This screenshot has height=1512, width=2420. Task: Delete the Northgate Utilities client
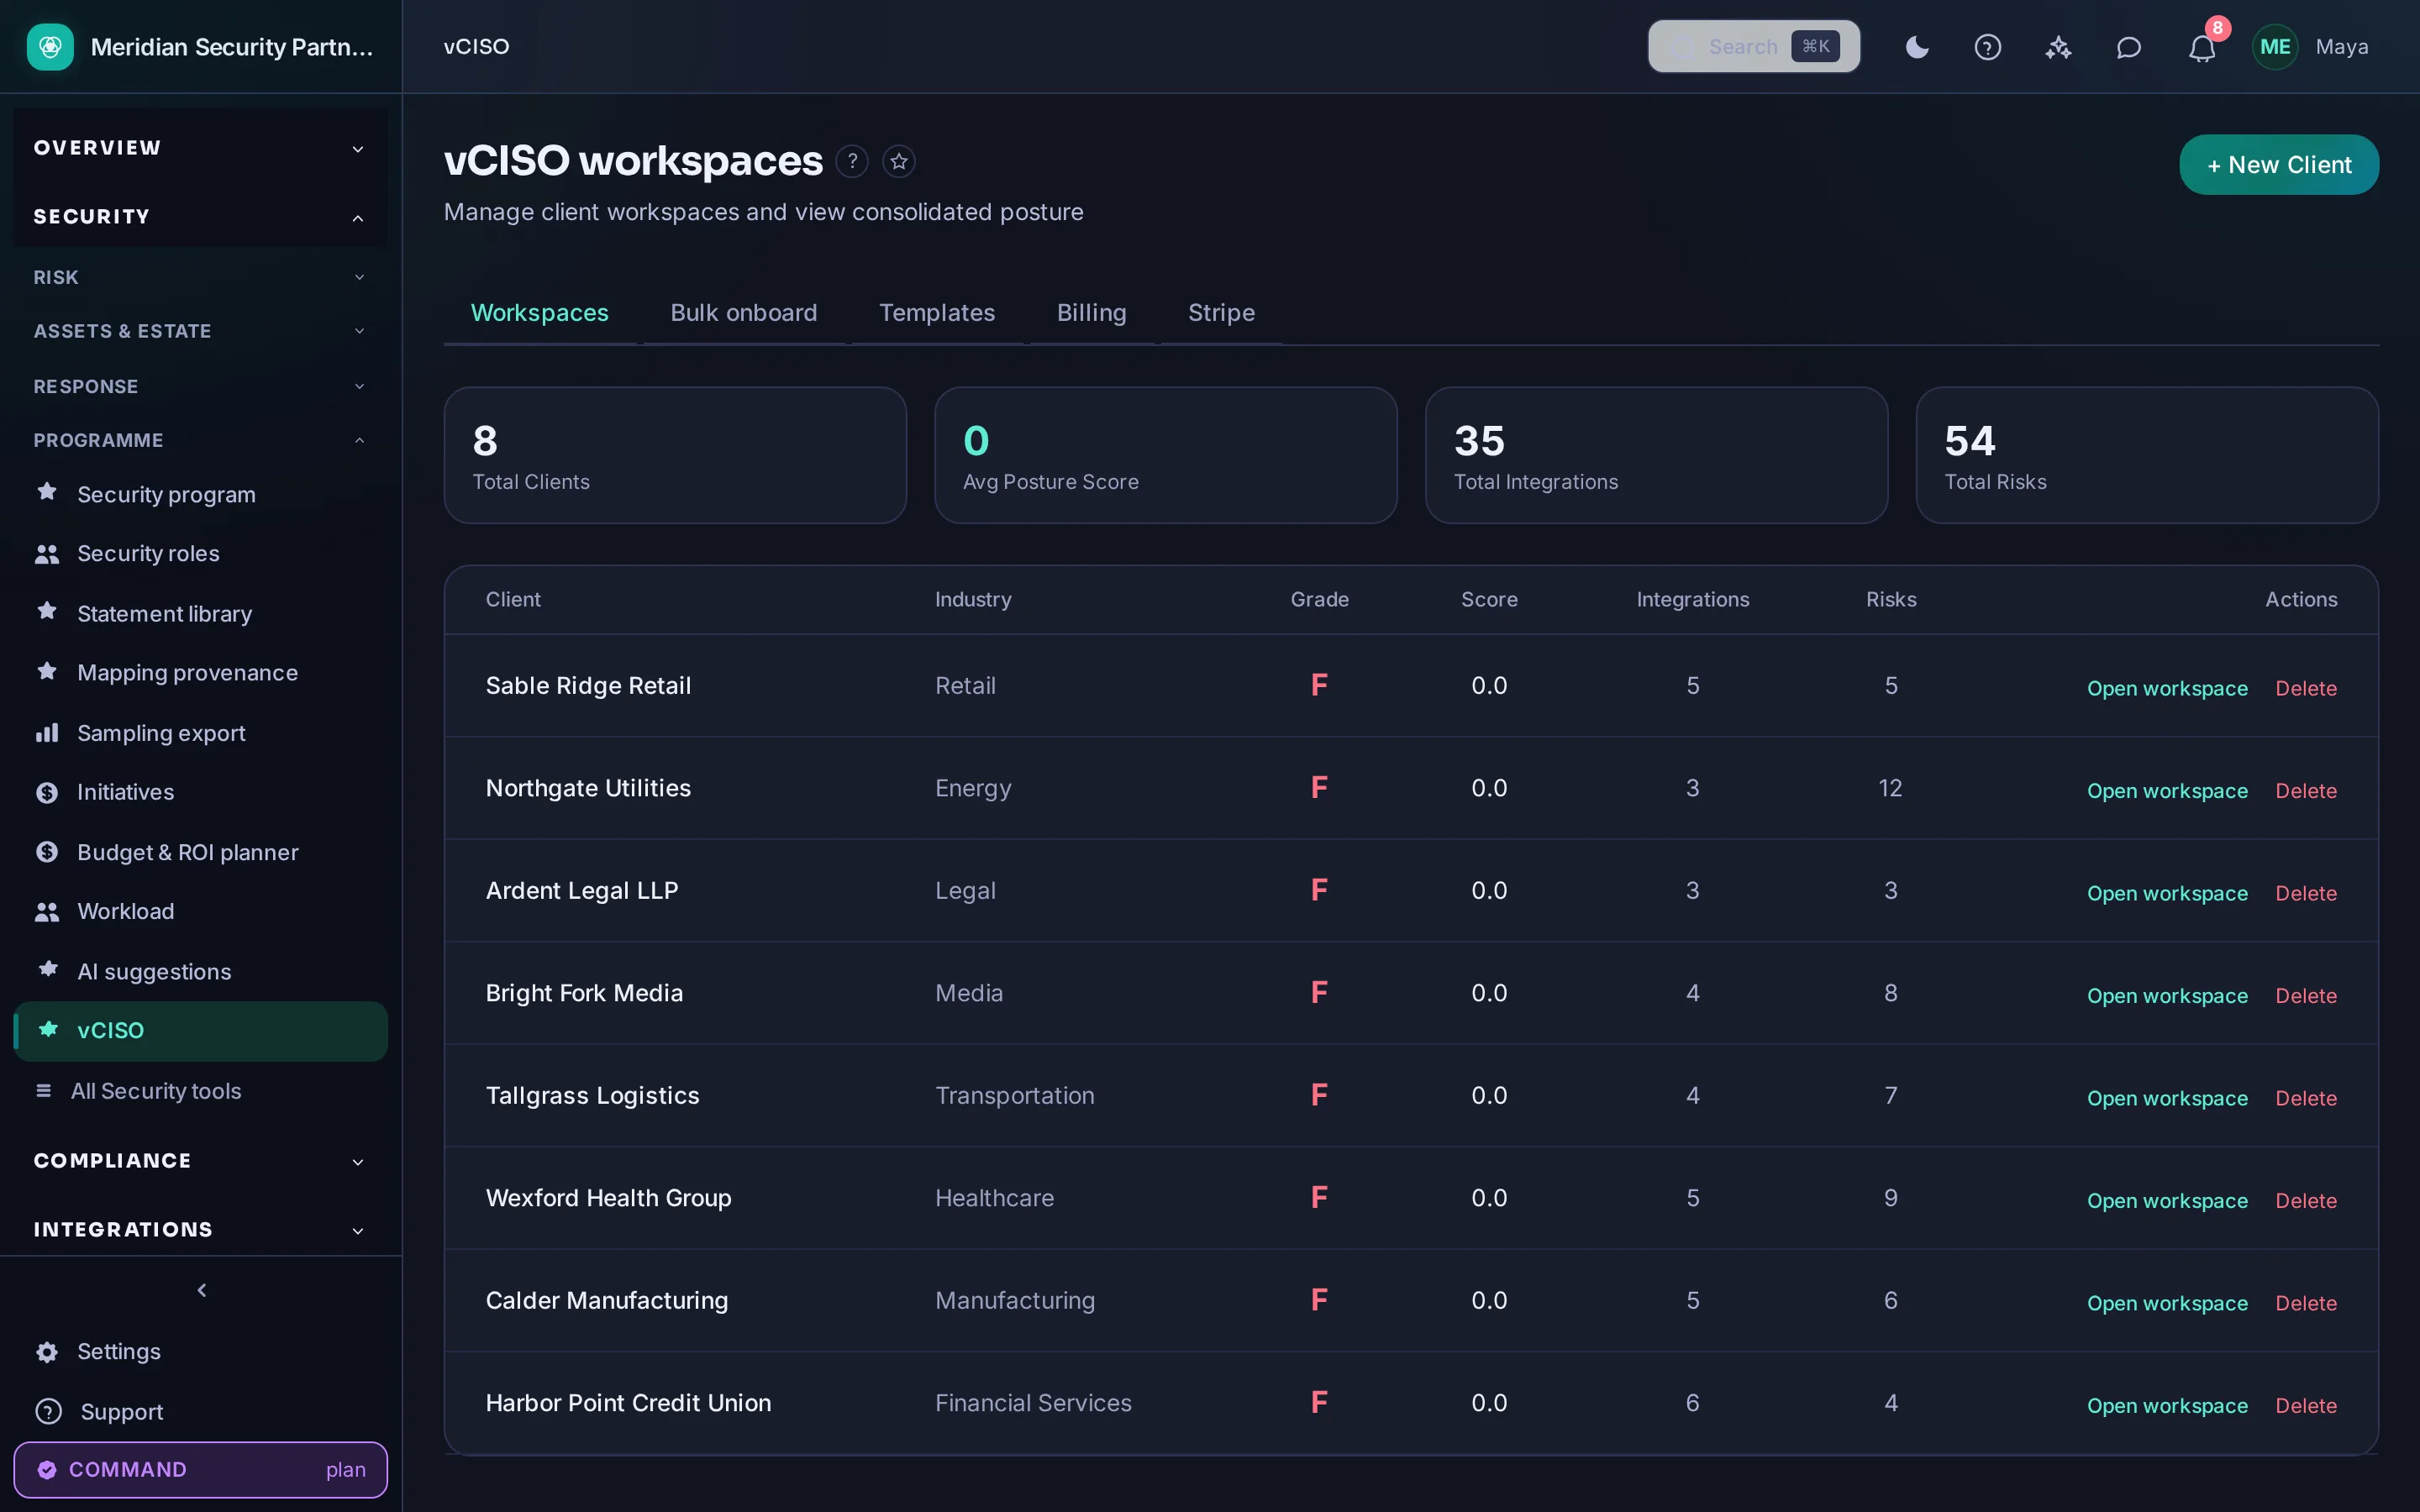point(2306,791)
